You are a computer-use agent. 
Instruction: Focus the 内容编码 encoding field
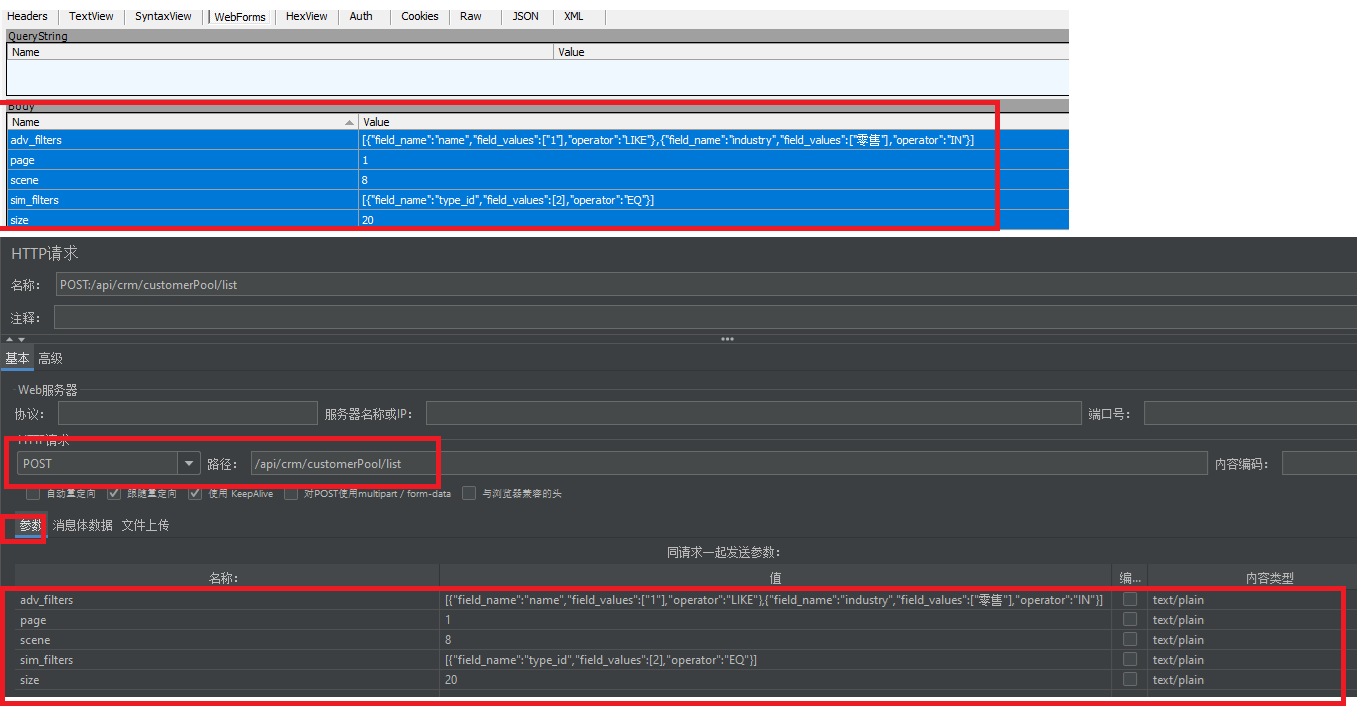(1319, 464)
